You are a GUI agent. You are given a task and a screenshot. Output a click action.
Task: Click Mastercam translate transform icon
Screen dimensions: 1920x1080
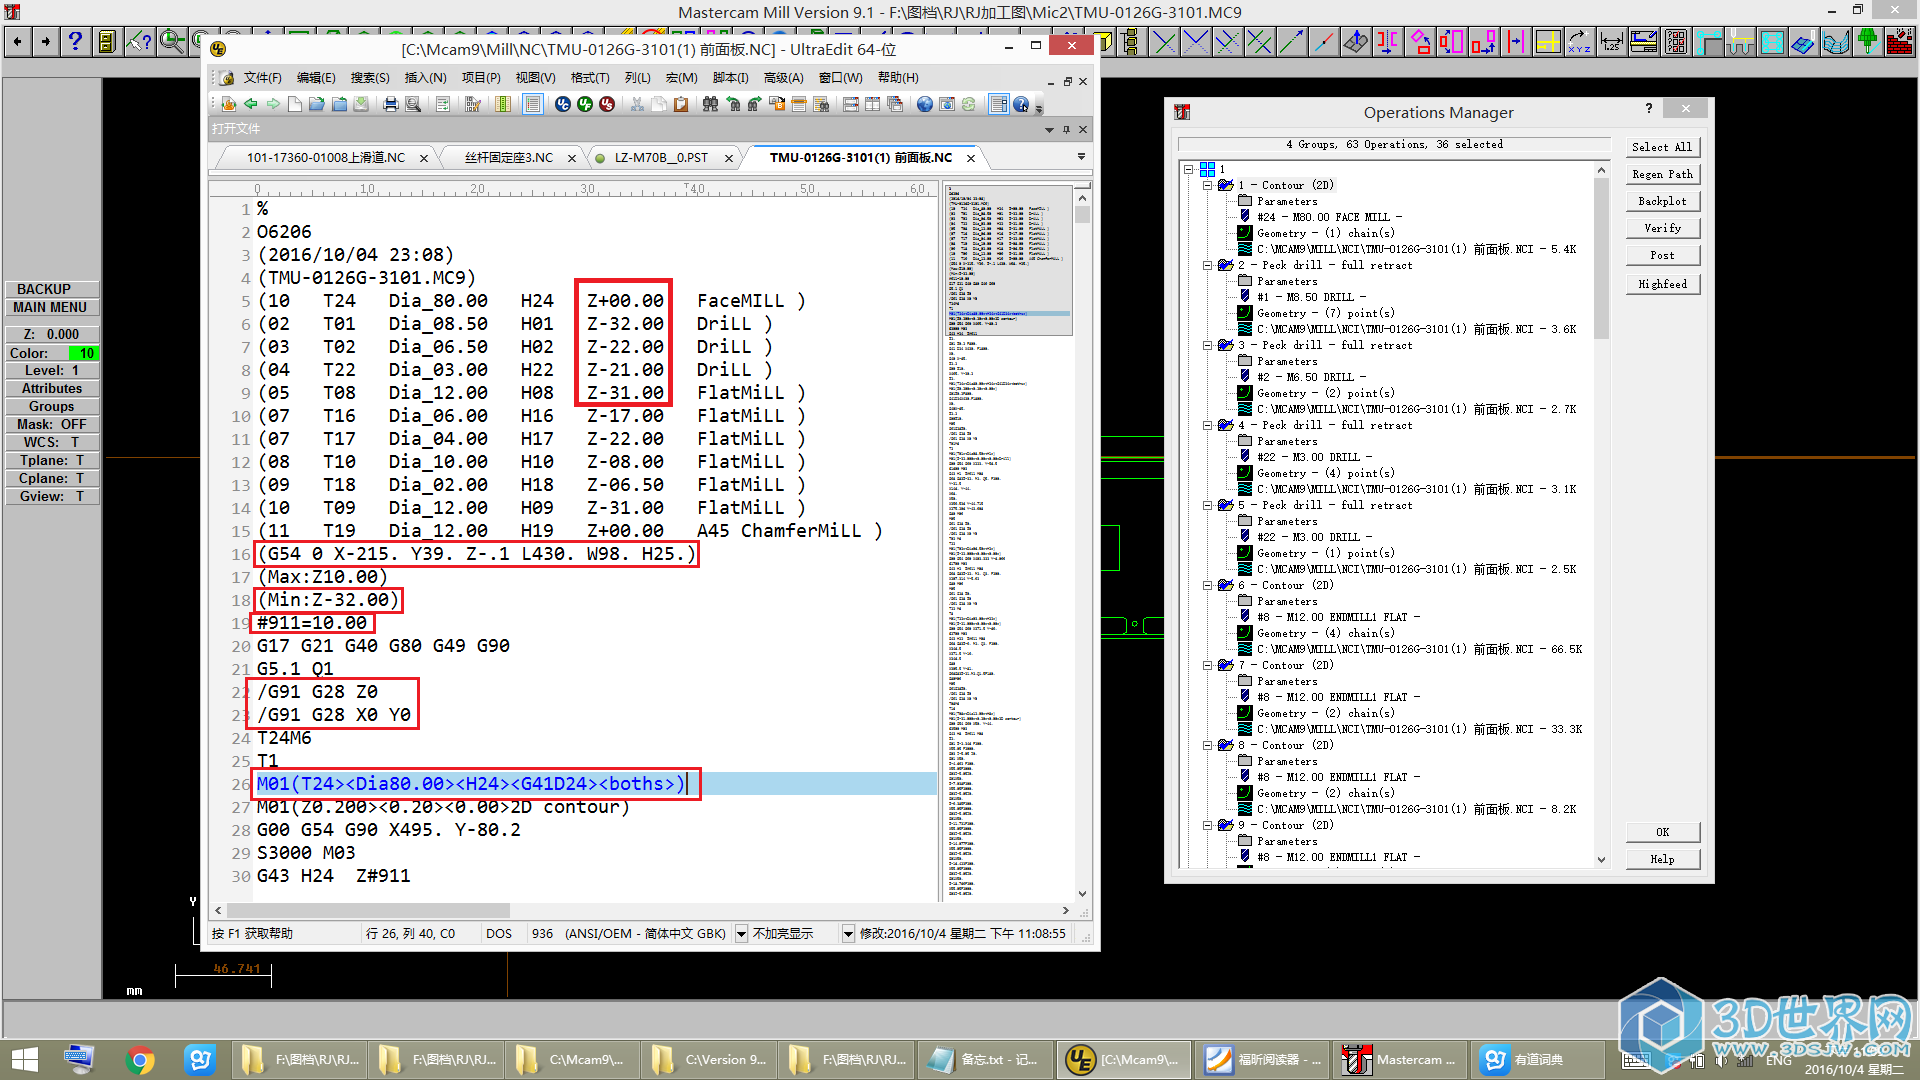coord(1484,42)
